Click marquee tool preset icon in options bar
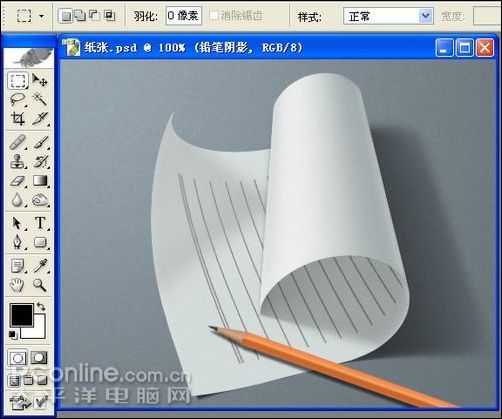Viewport: 502px width, 419px height. click(x=24, y=16)
